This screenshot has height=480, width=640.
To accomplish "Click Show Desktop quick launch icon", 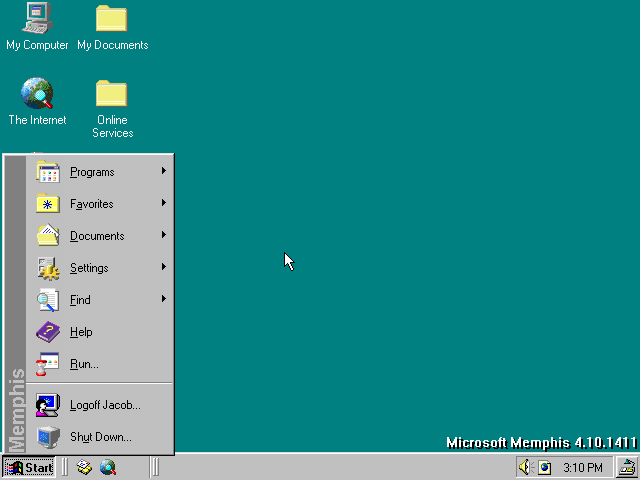I will click(84, 467).
